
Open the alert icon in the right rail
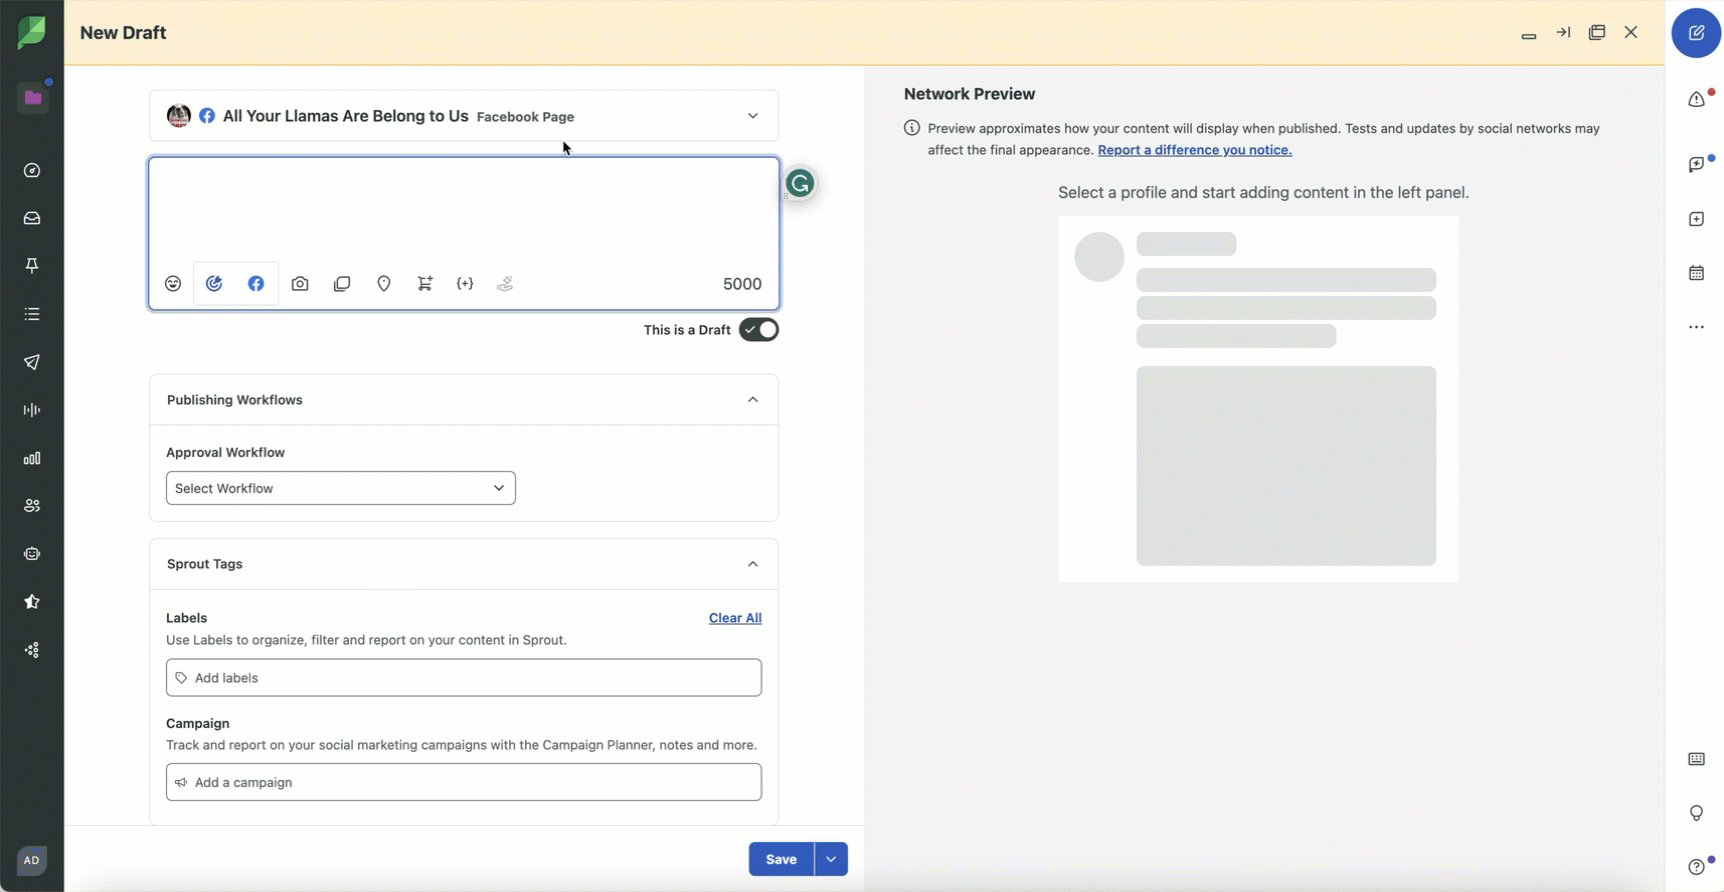click(1697, 99)
